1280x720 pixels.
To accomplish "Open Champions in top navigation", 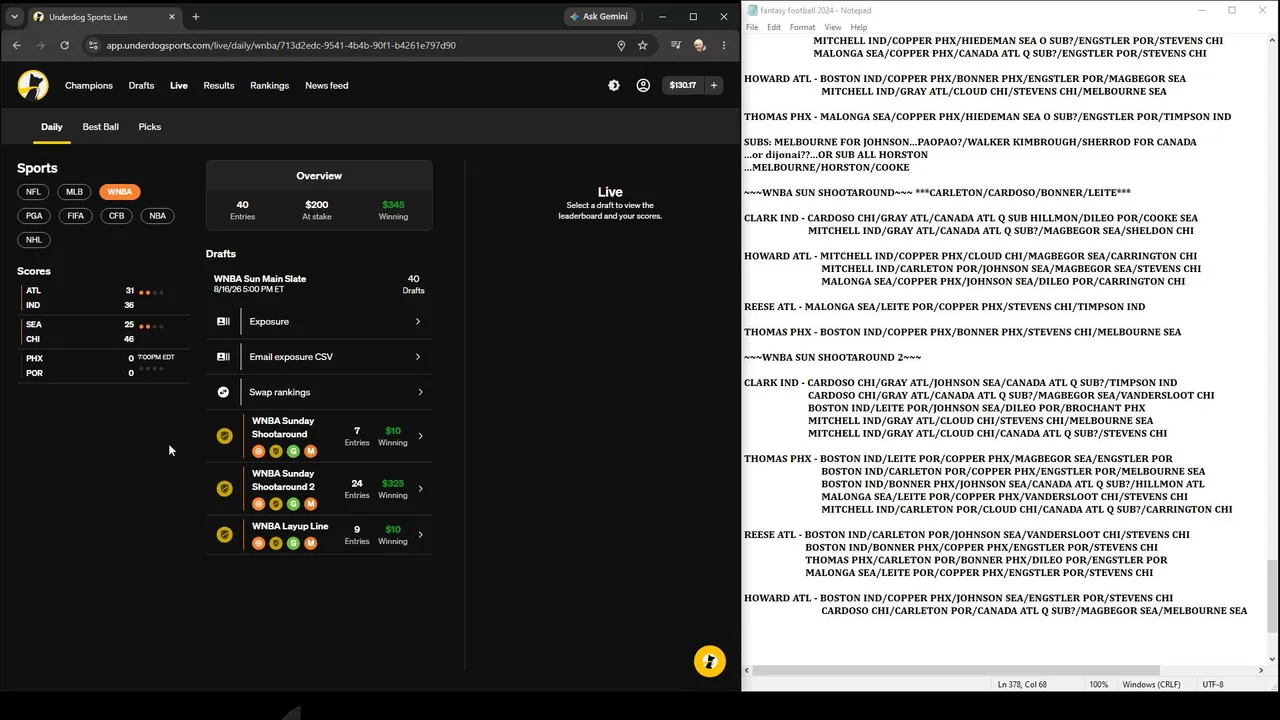I will (89, 86).
